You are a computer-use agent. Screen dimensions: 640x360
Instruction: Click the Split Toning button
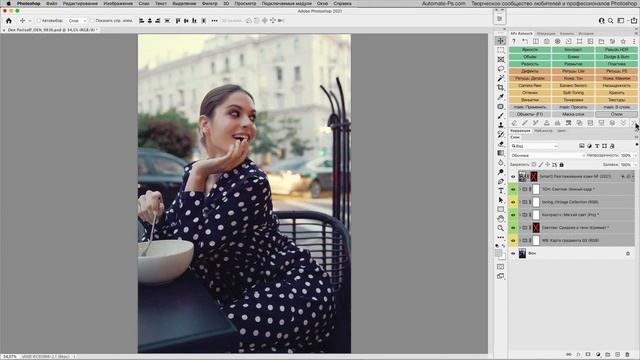(573, 93)
